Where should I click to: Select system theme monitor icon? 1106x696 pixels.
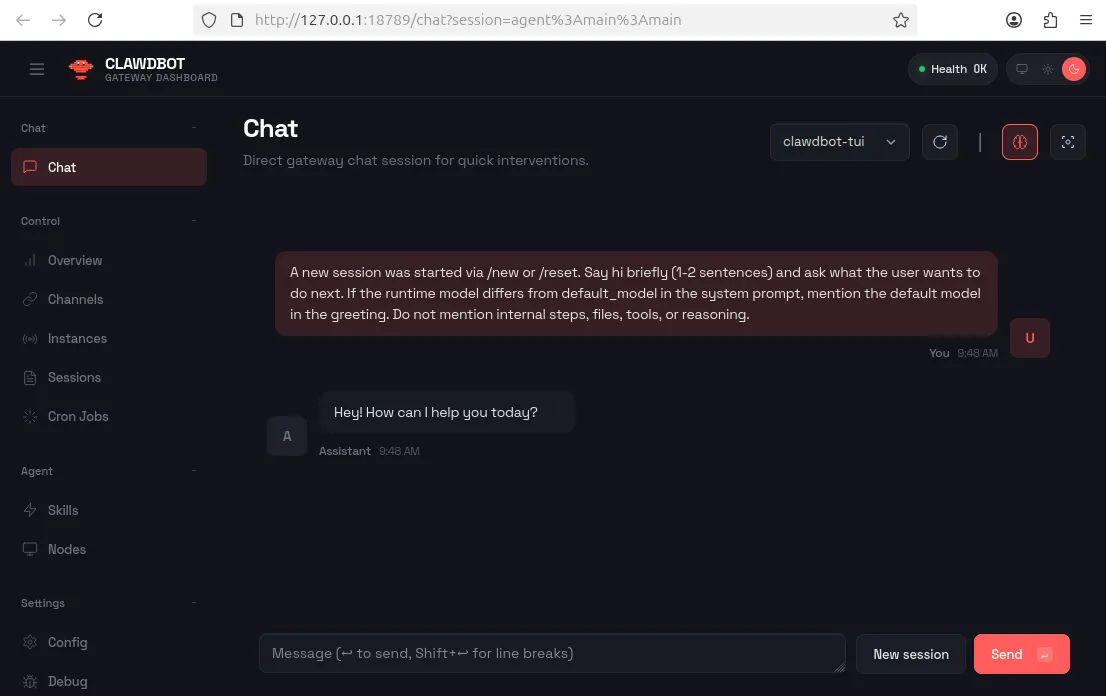(x=1022, y=69)
